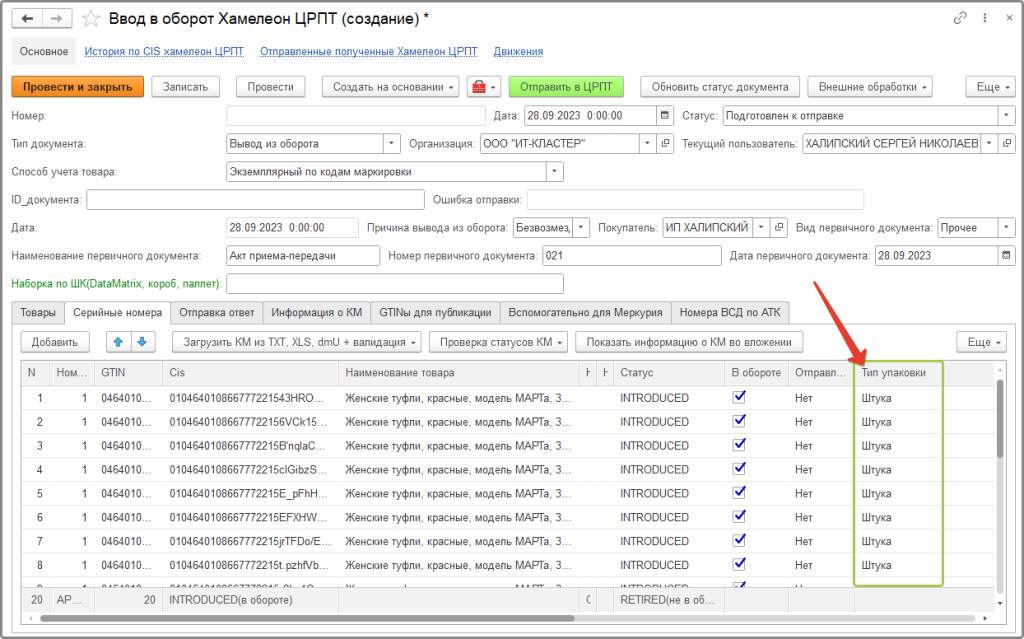Click Показать информацию о КМ во вложении

click(x=689, y=342)
